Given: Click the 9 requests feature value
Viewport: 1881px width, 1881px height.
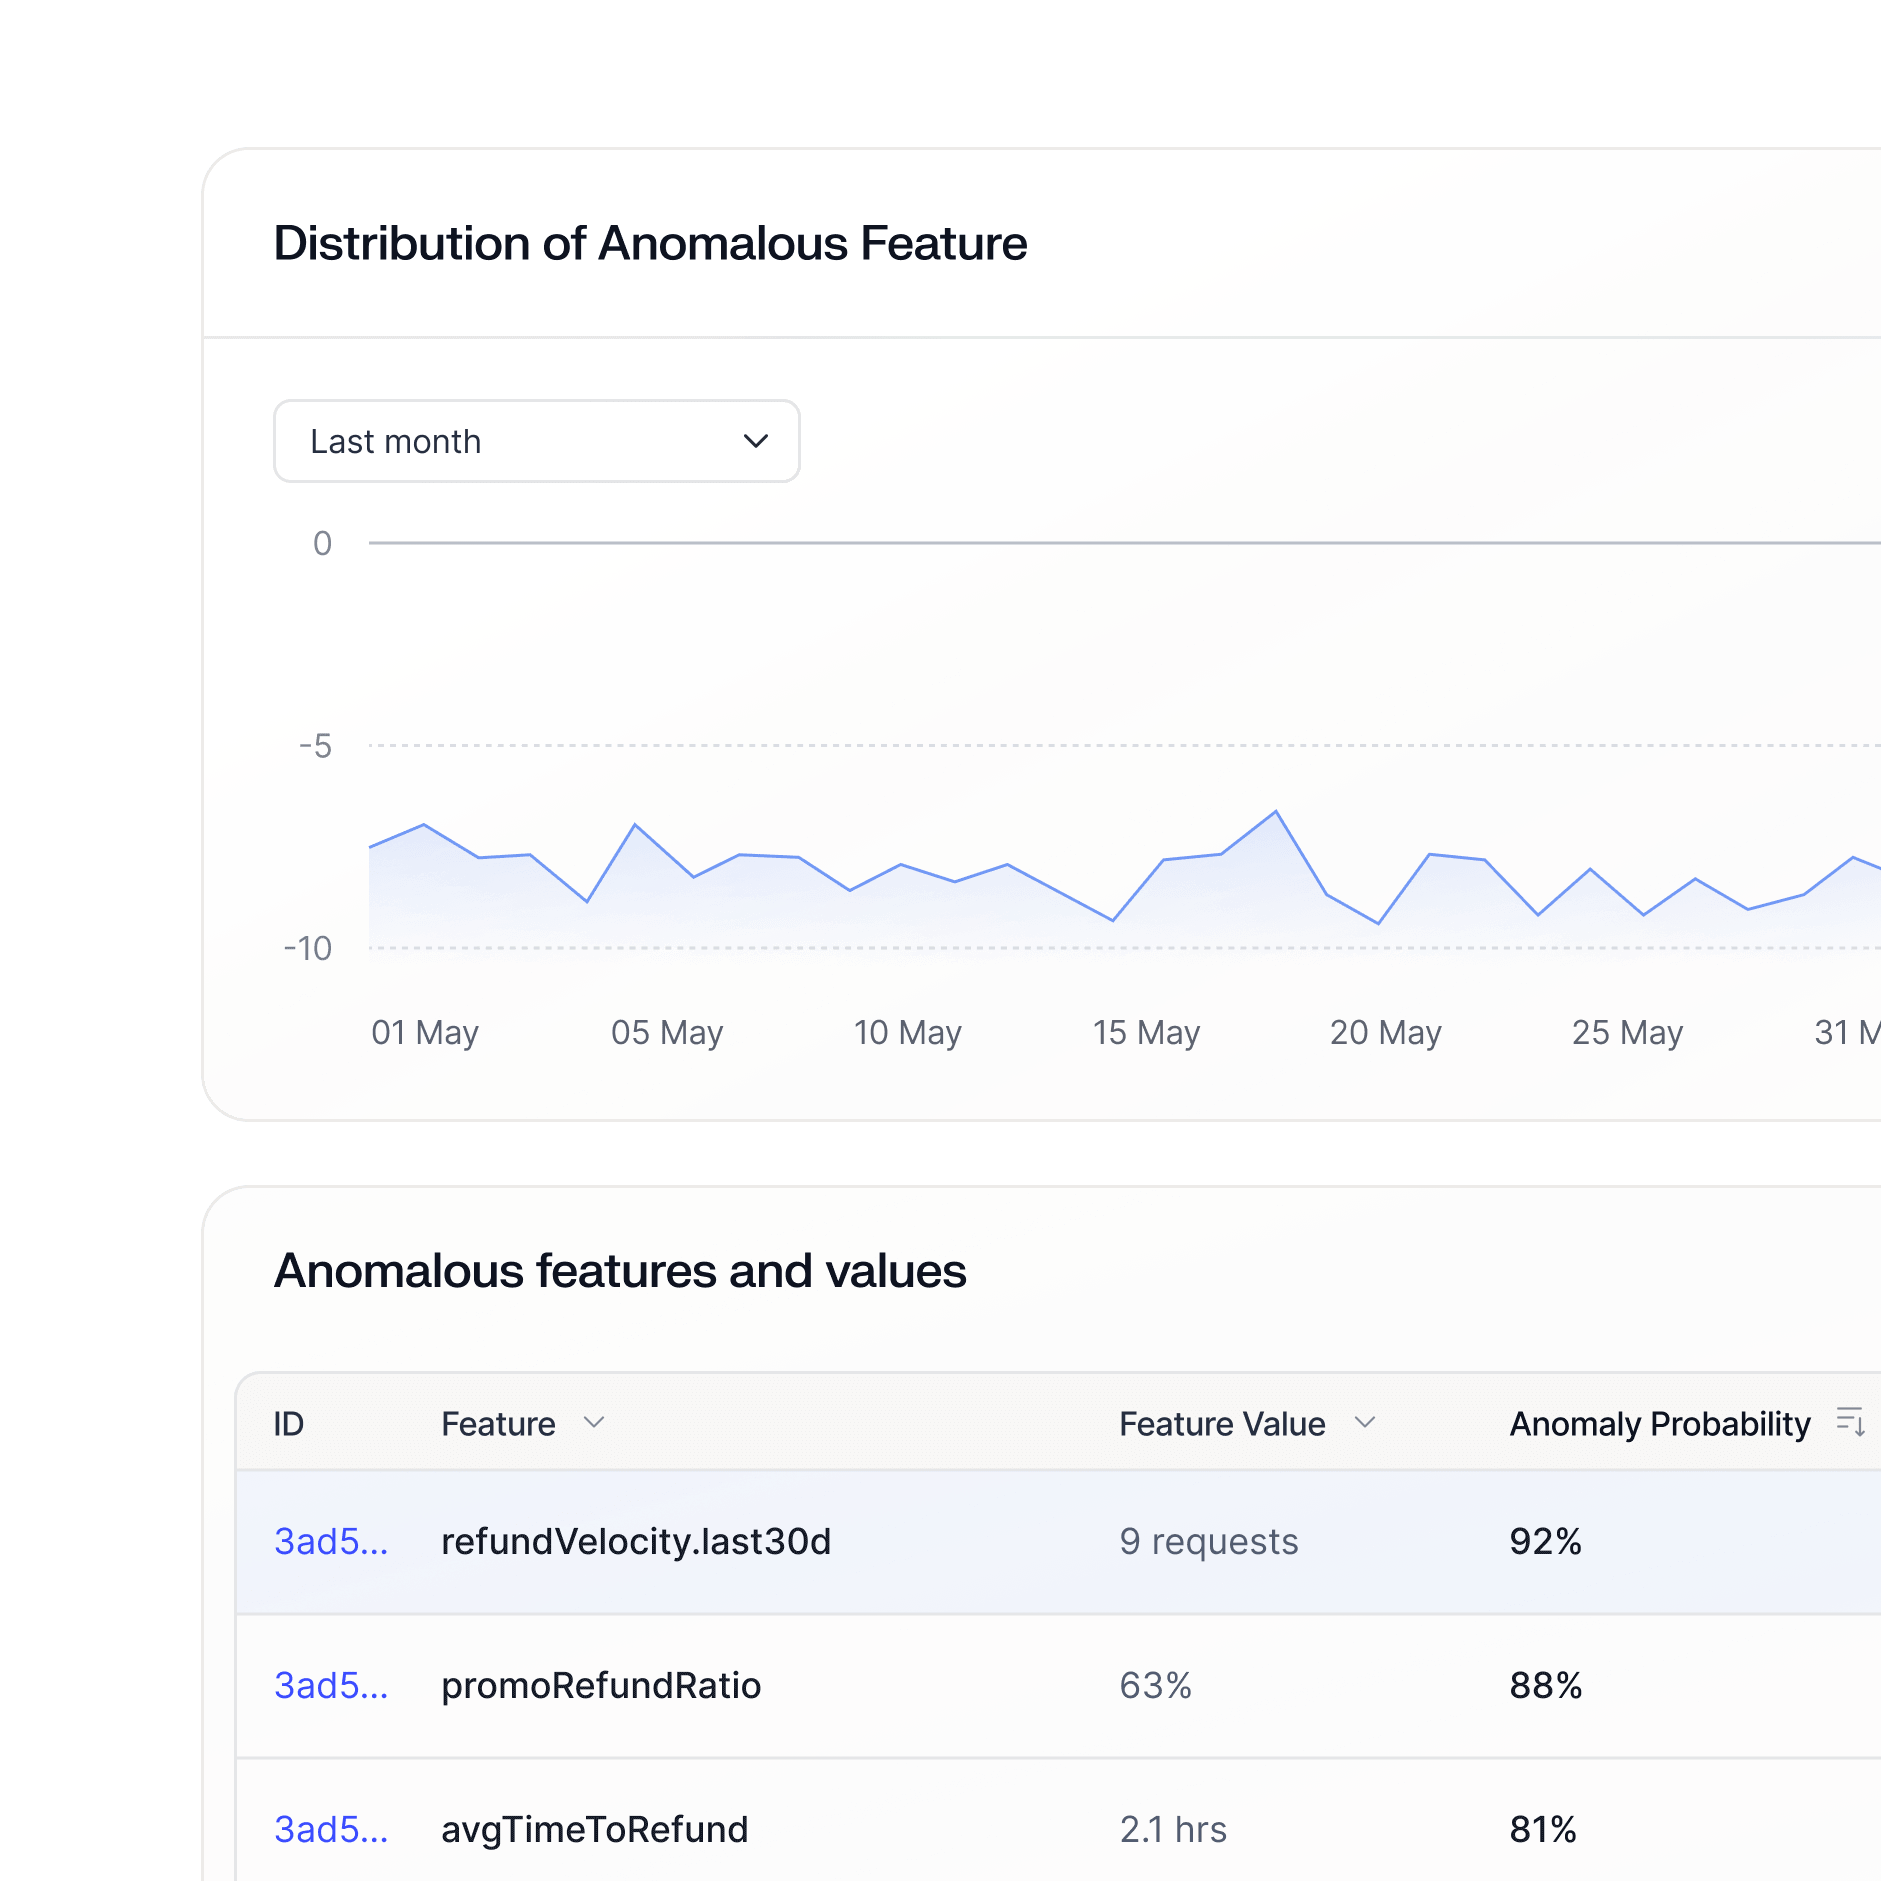Looking at the screenshot, I should click(x=1209, y=1541).
